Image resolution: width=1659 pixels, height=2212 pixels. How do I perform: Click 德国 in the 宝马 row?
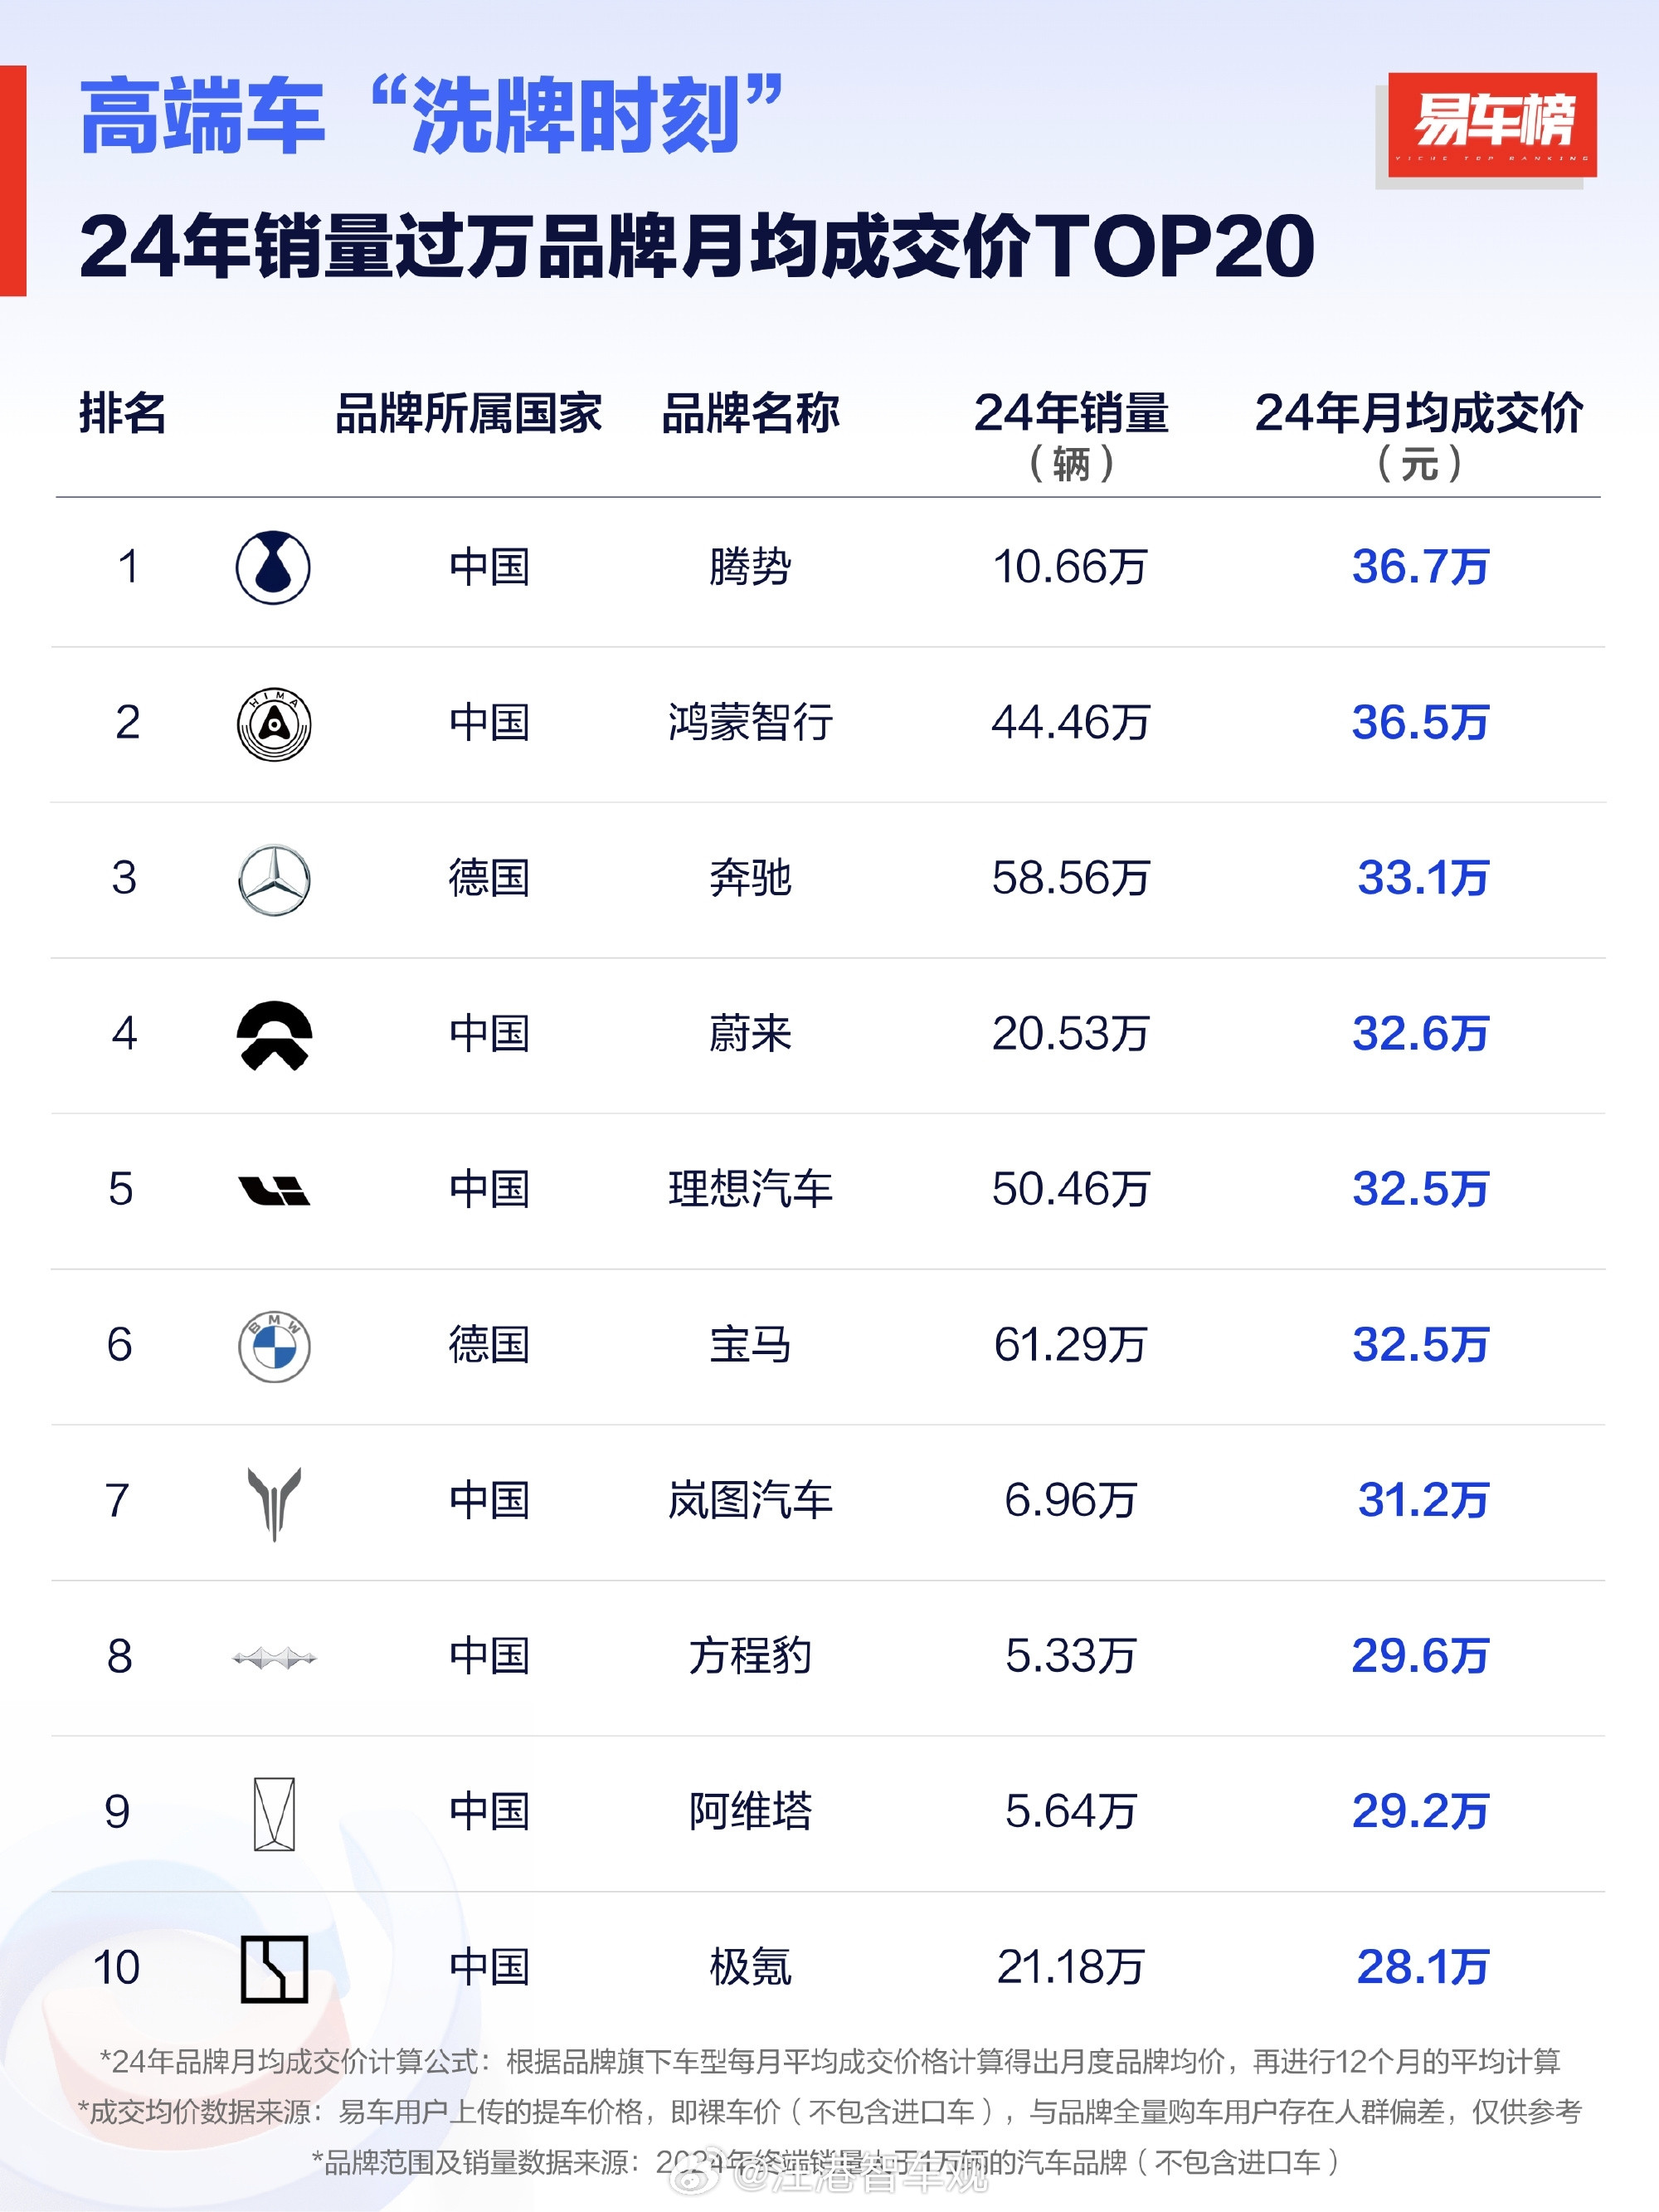click(489, 1344)
